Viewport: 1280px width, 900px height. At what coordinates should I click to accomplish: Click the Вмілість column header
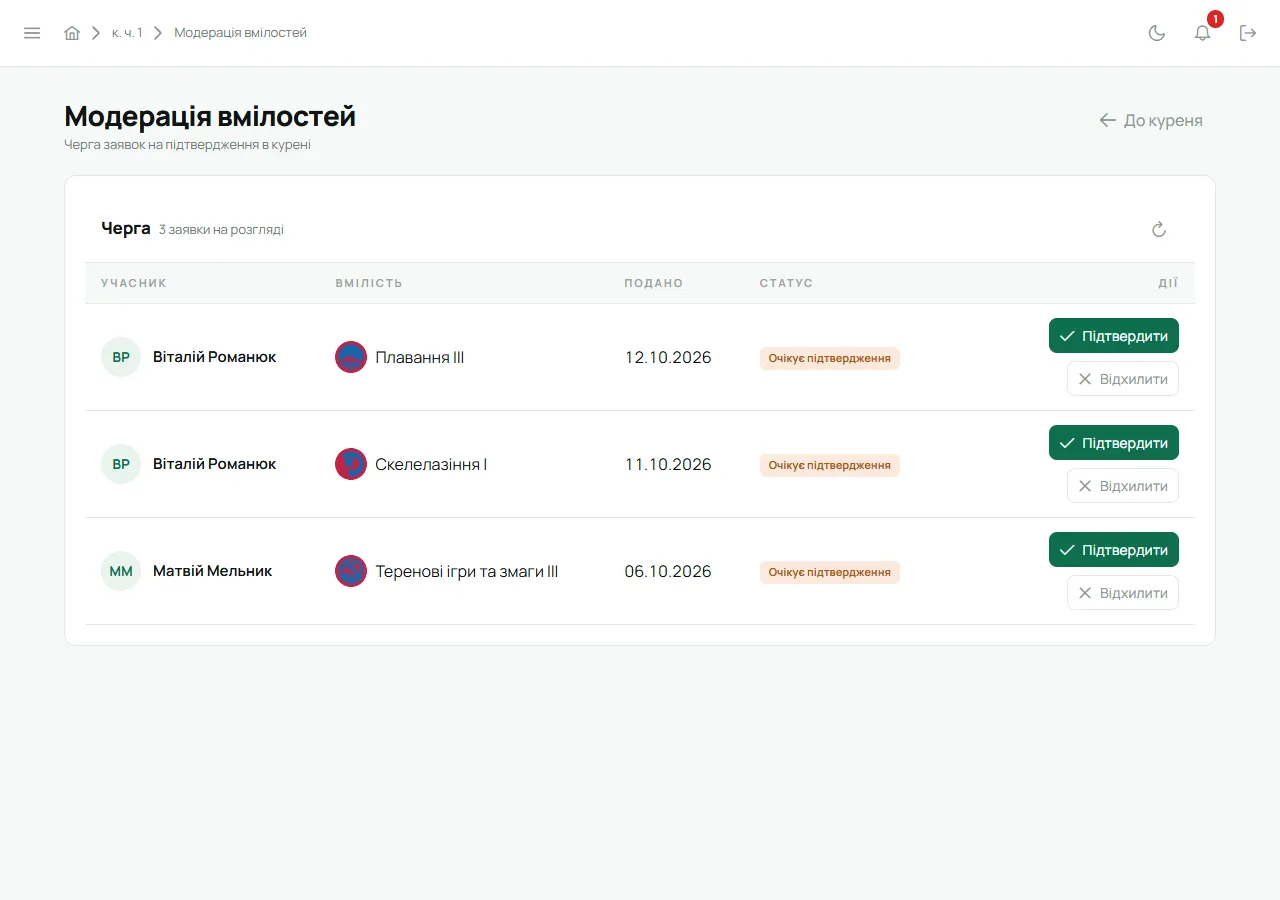(x=369, y=283)
